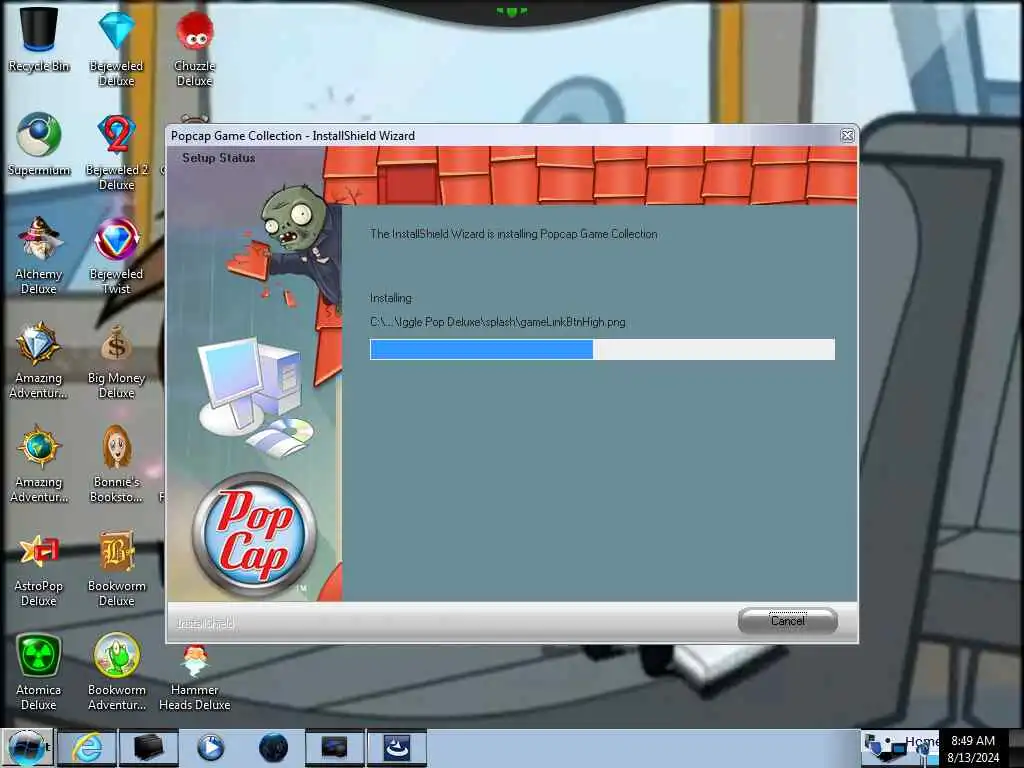Open AstroPop Deluxe desktop icon
The width and height of the screenshot is (1024, 768).
tap(39, 568)
